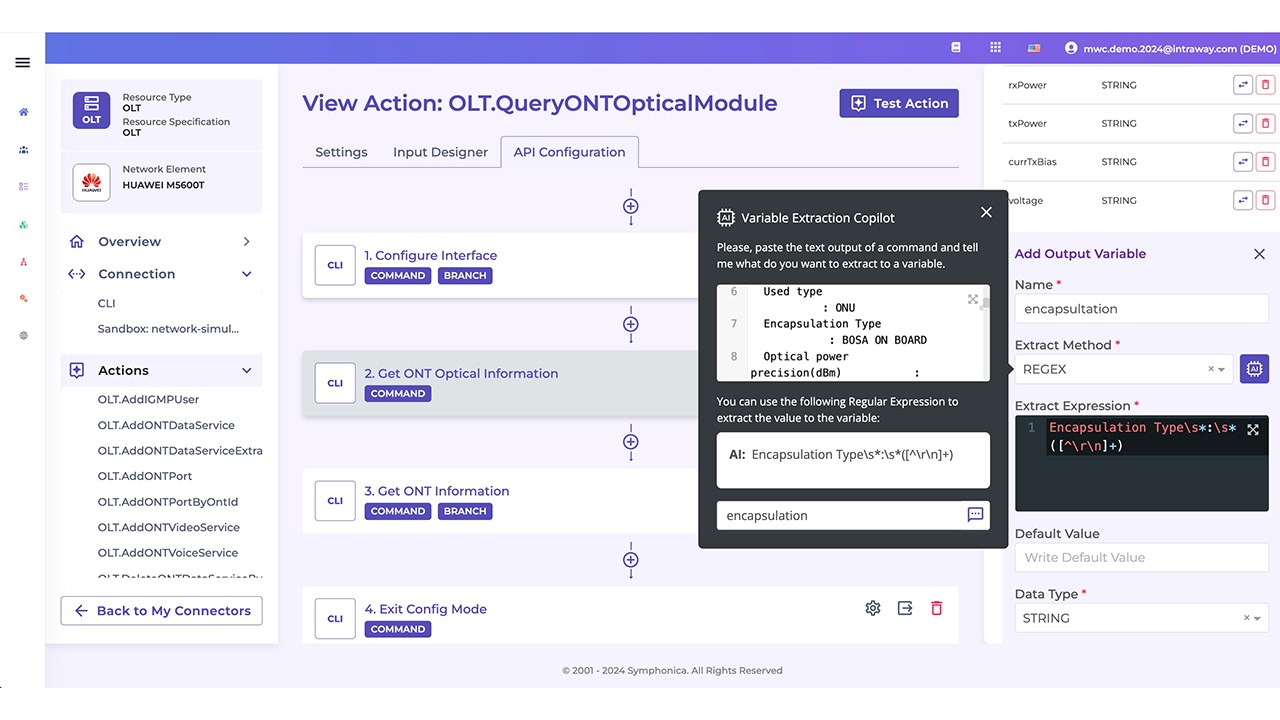This screenshot has width=1280, height=720.
Task: Open the Extract Method REGEX dropdown
Action: (x=1124, y=369)
